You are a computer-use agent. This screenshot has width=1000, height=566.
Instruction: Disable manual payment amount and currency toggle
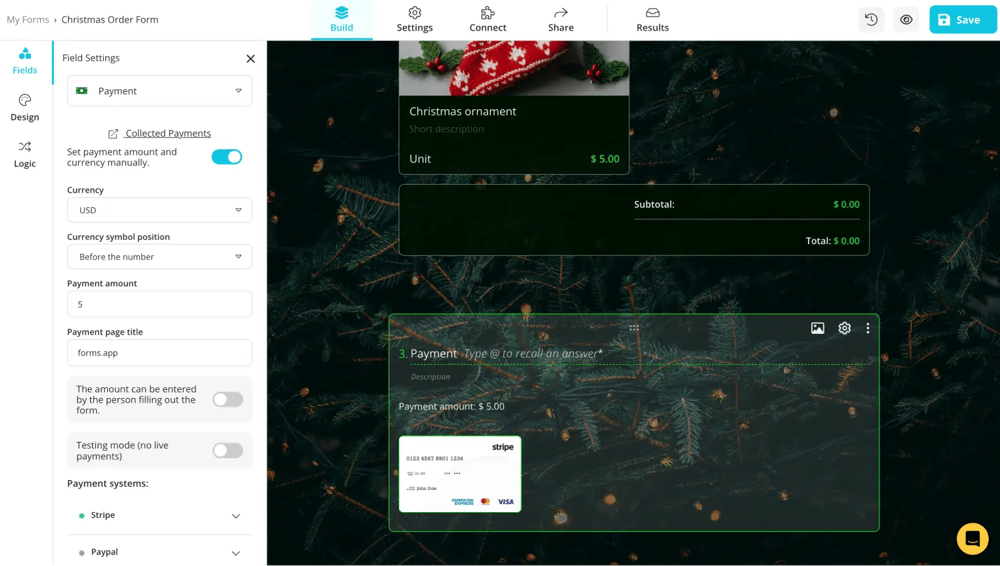coord(227,157)
